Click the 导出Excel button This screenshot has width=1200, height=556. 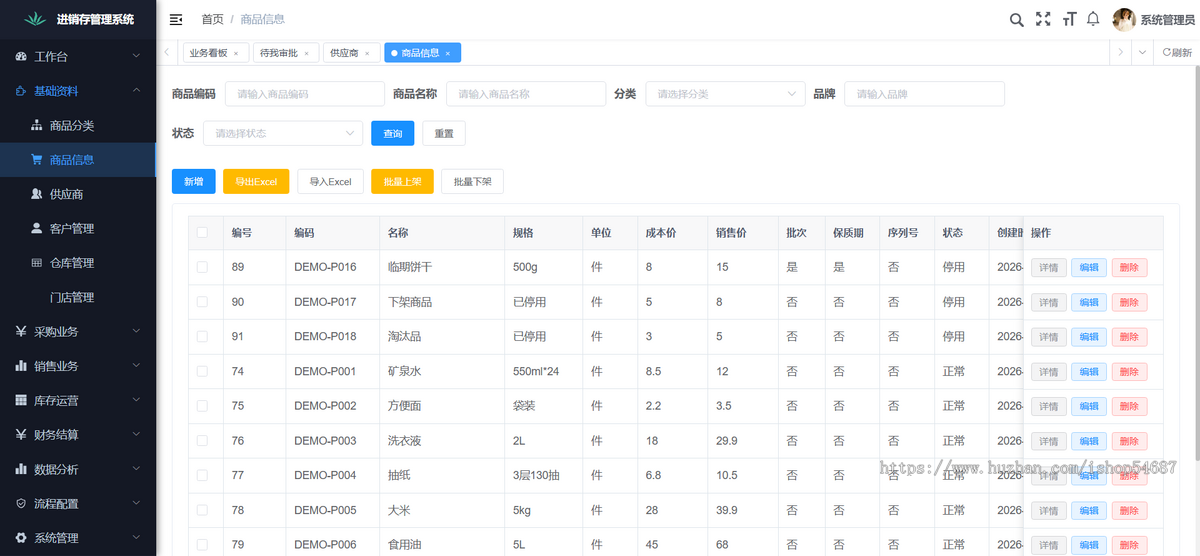coord(256,181)
